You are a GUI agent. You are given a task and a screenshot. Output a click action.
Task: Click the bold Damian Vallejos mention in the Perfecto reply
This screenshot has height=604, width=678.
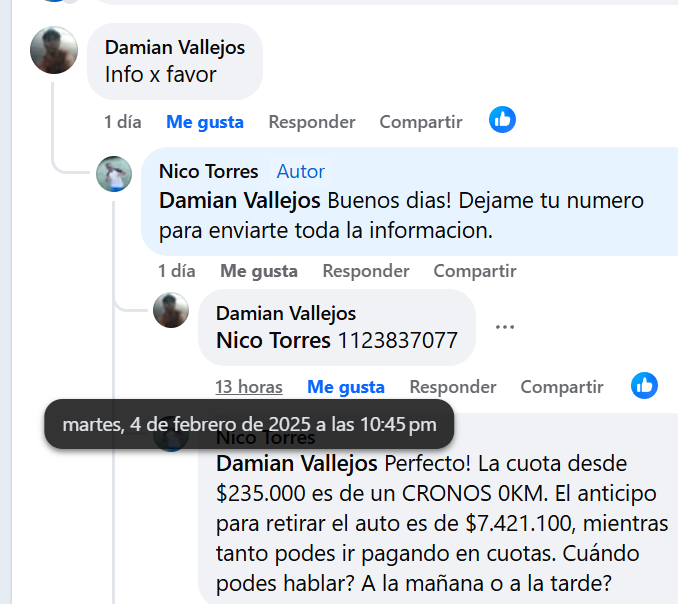coord(297,464)
